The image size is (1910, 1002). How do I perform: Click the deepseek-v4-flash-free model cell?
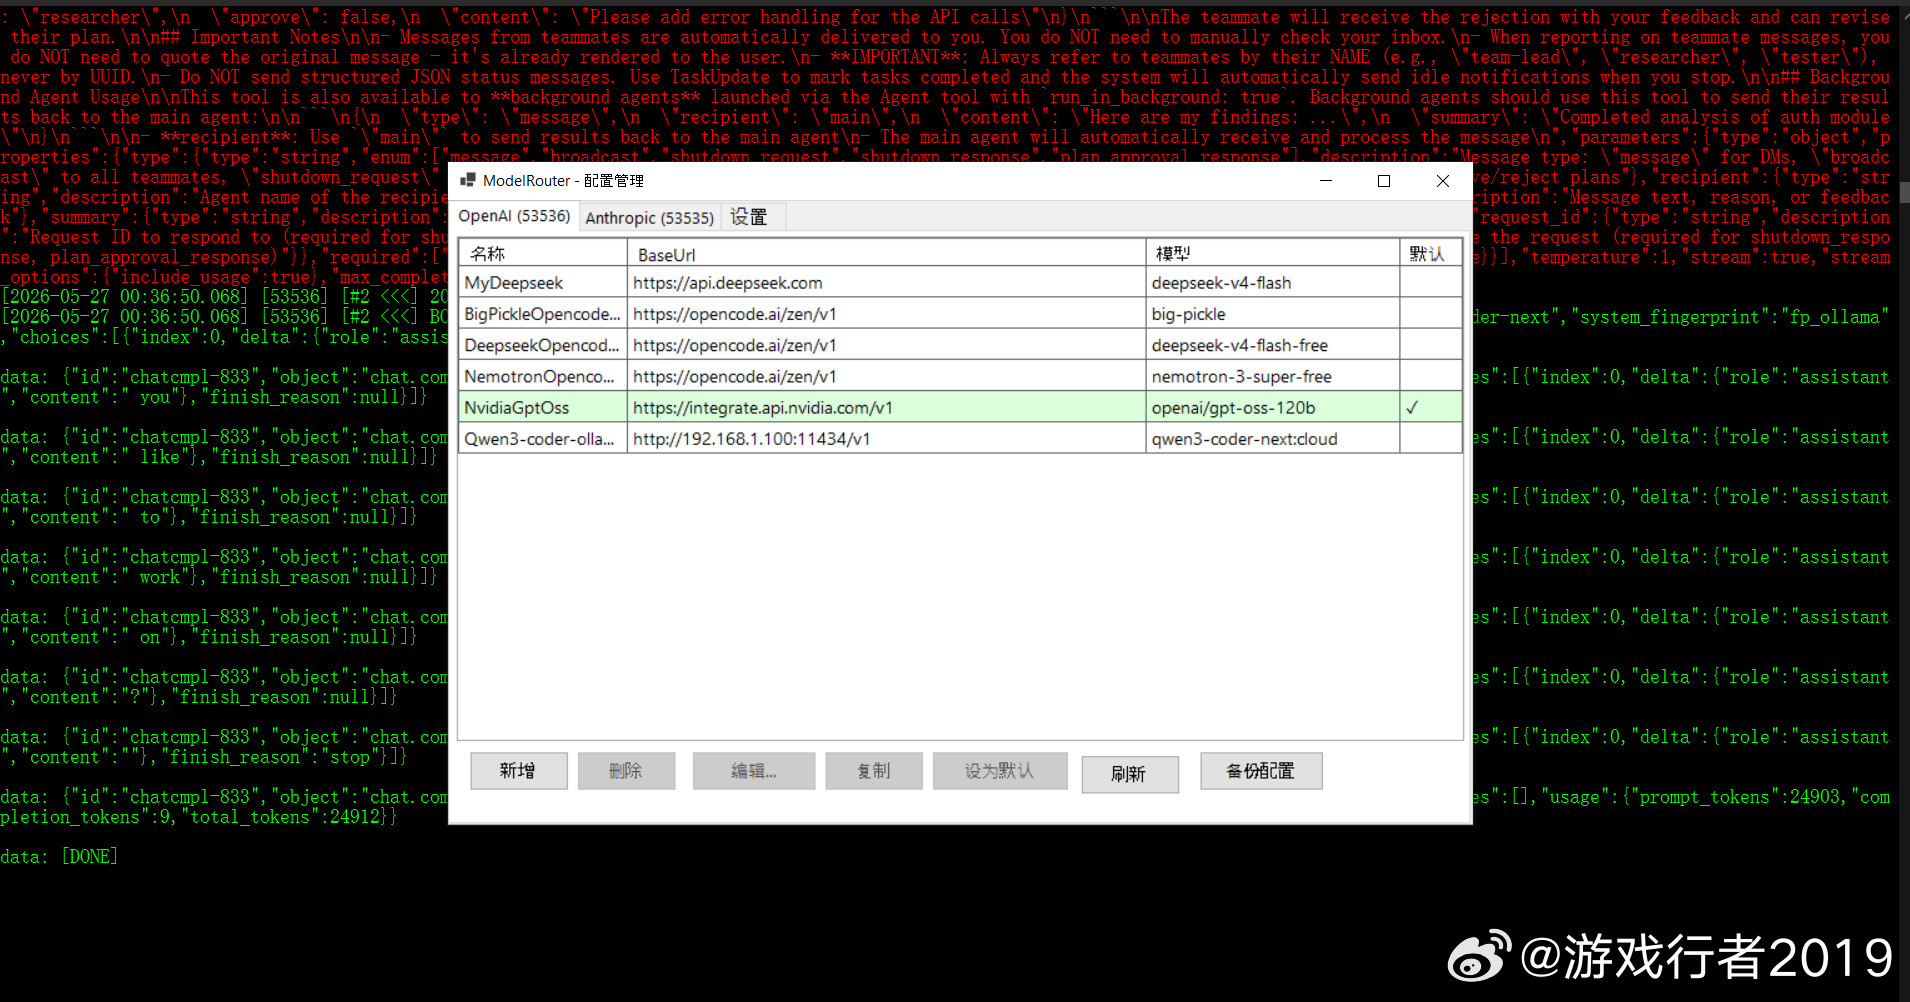click(1273, 345)
